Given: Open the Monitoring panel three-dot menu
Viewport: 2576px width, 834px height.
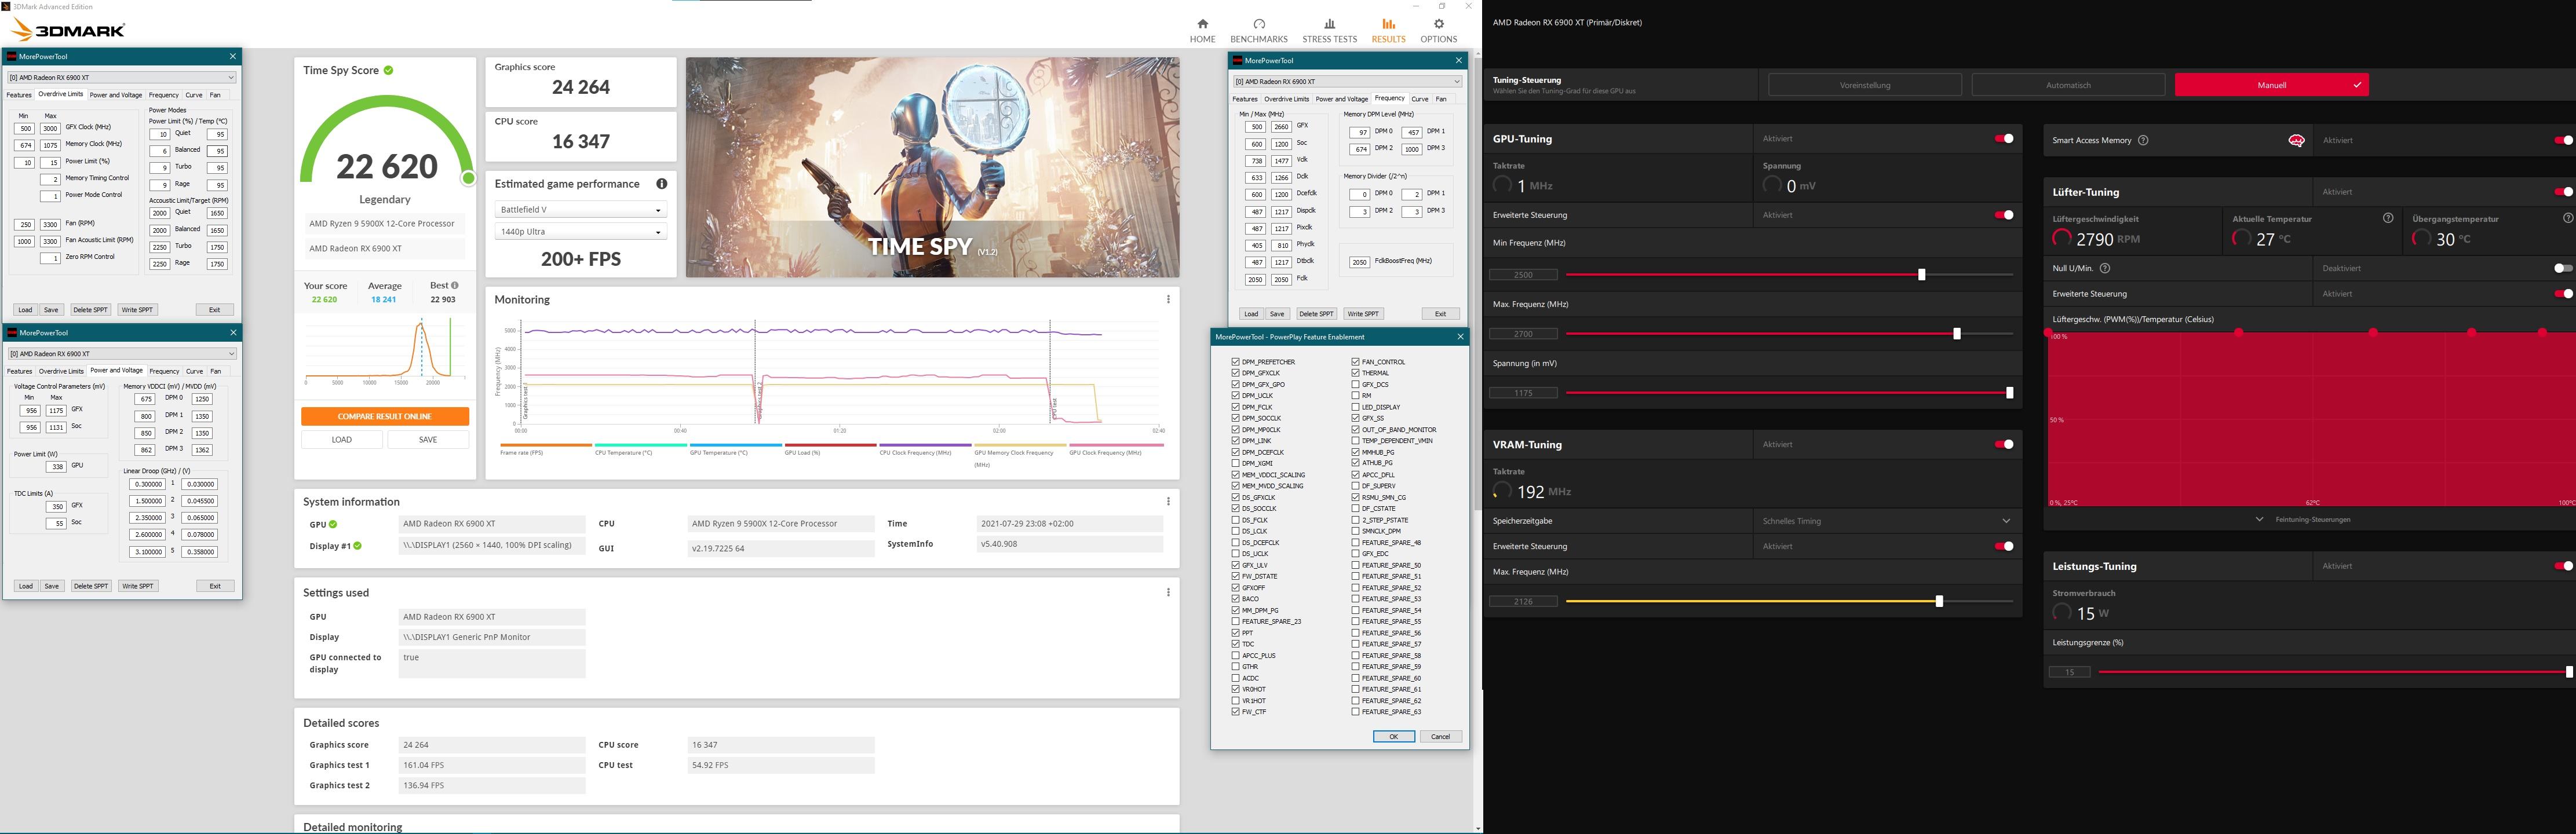Looking at the screenshot, I should (1167, 299).
